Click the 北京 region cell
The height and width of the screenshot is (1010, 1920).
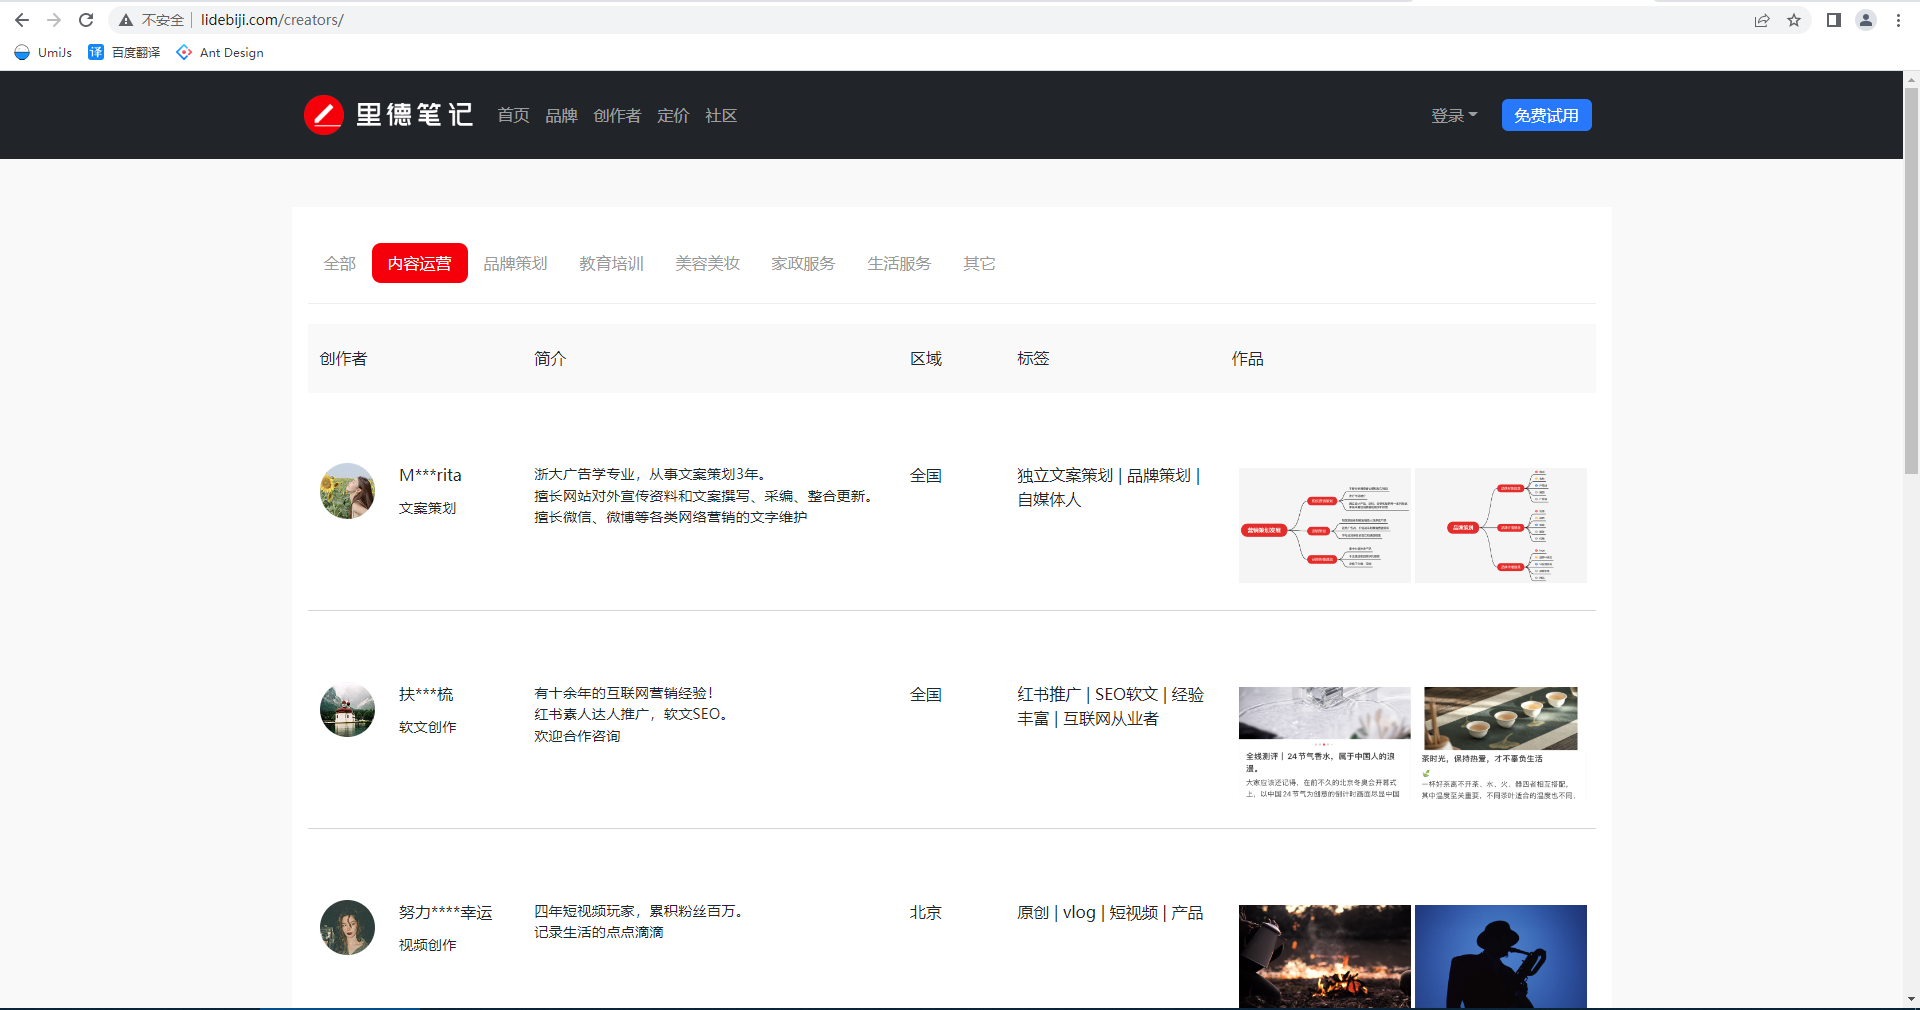point(926,912)
